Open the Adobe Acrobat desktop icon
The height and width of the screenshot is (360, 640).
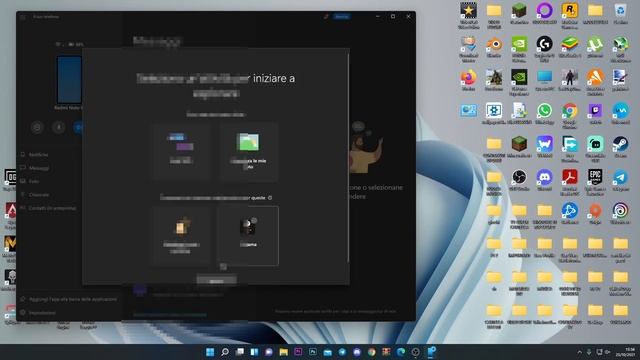click(x=569, y=178)
